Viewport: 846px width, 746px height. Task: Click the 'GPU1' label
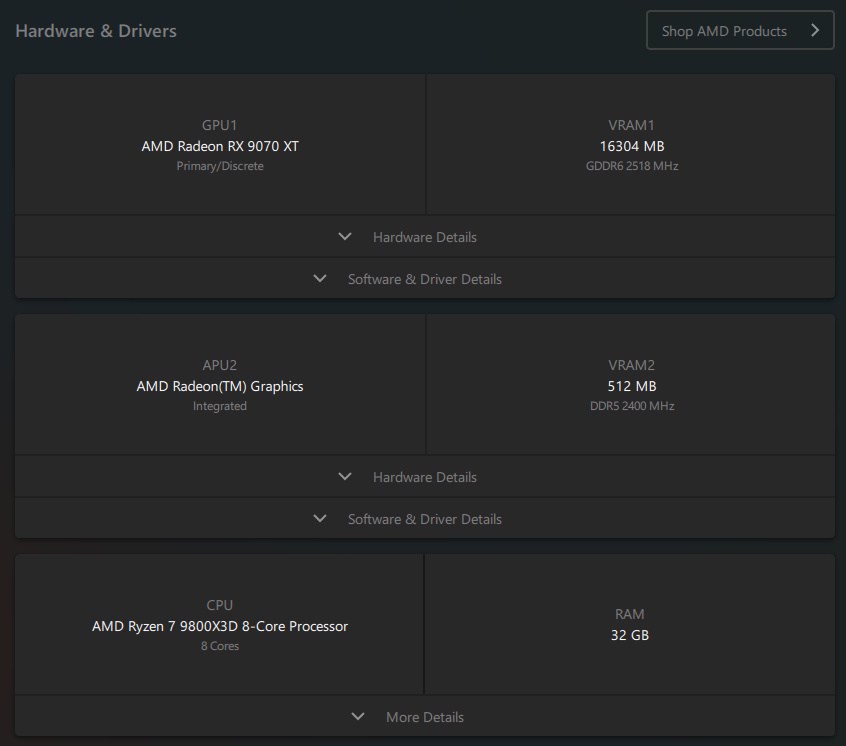[220, 125]
